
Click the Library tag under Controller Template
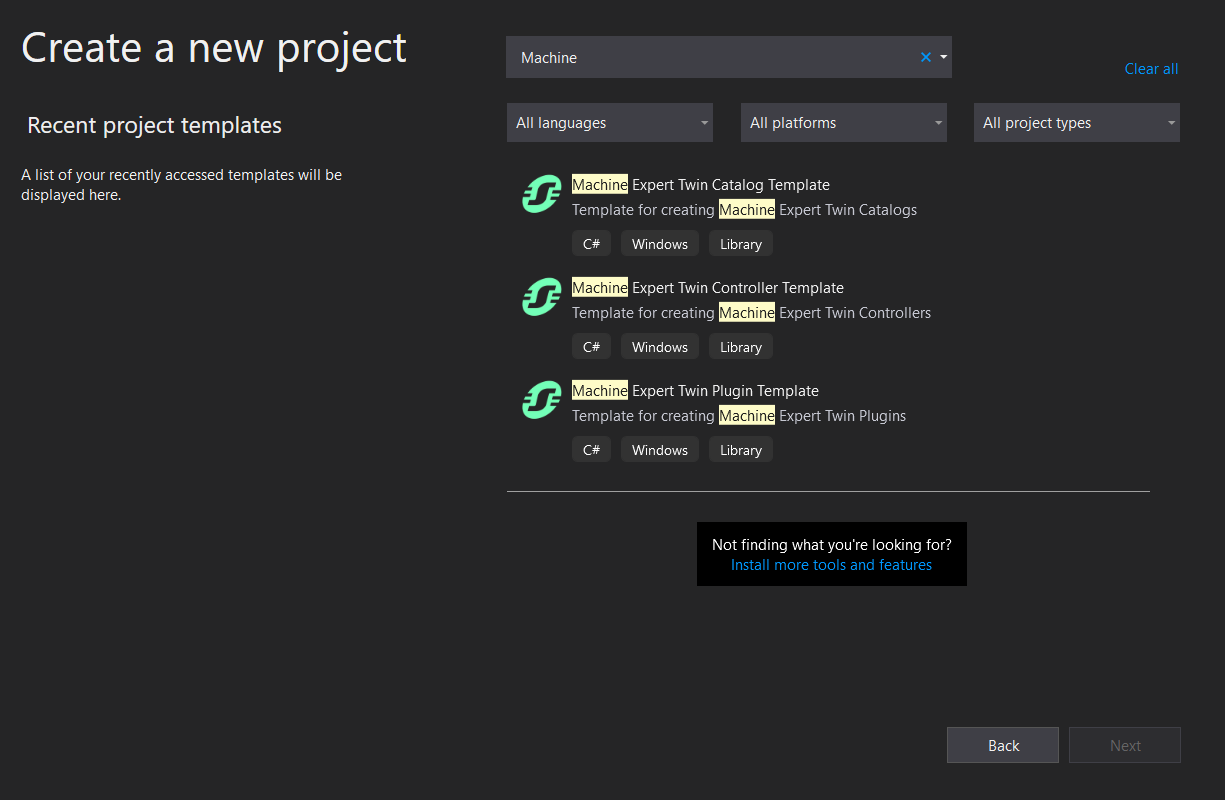[741, 347]
